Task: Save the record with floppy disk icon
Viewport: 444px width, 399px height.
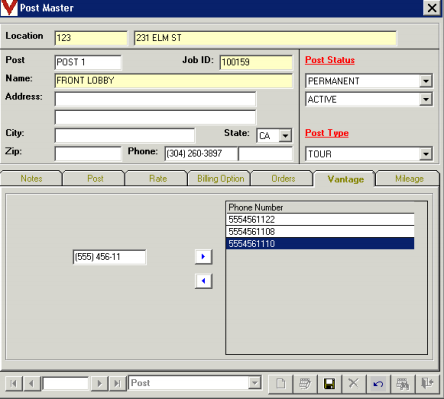Action: pos(329,383)
